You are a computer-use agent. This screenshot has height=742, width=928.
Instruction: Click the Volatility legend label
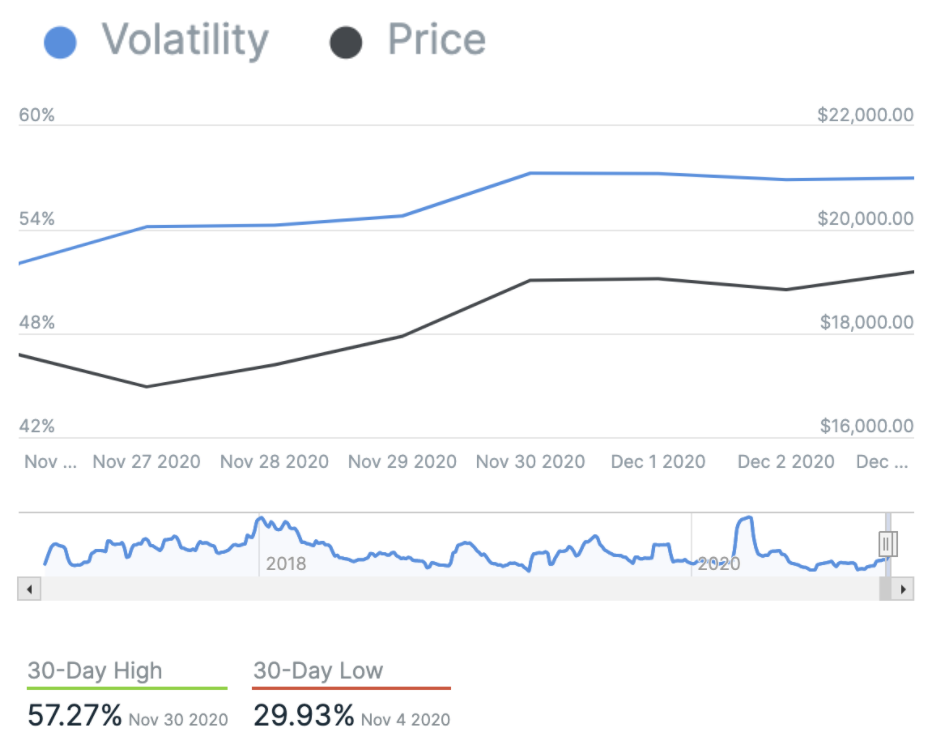tap(185, 41)
